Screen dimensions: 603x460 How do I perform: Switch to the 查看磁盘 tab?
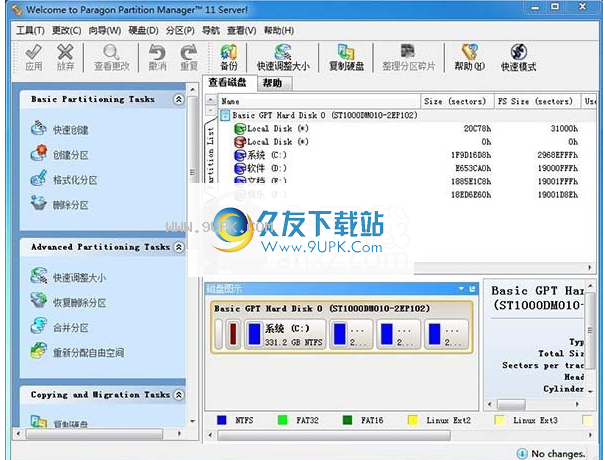[228, 82]
